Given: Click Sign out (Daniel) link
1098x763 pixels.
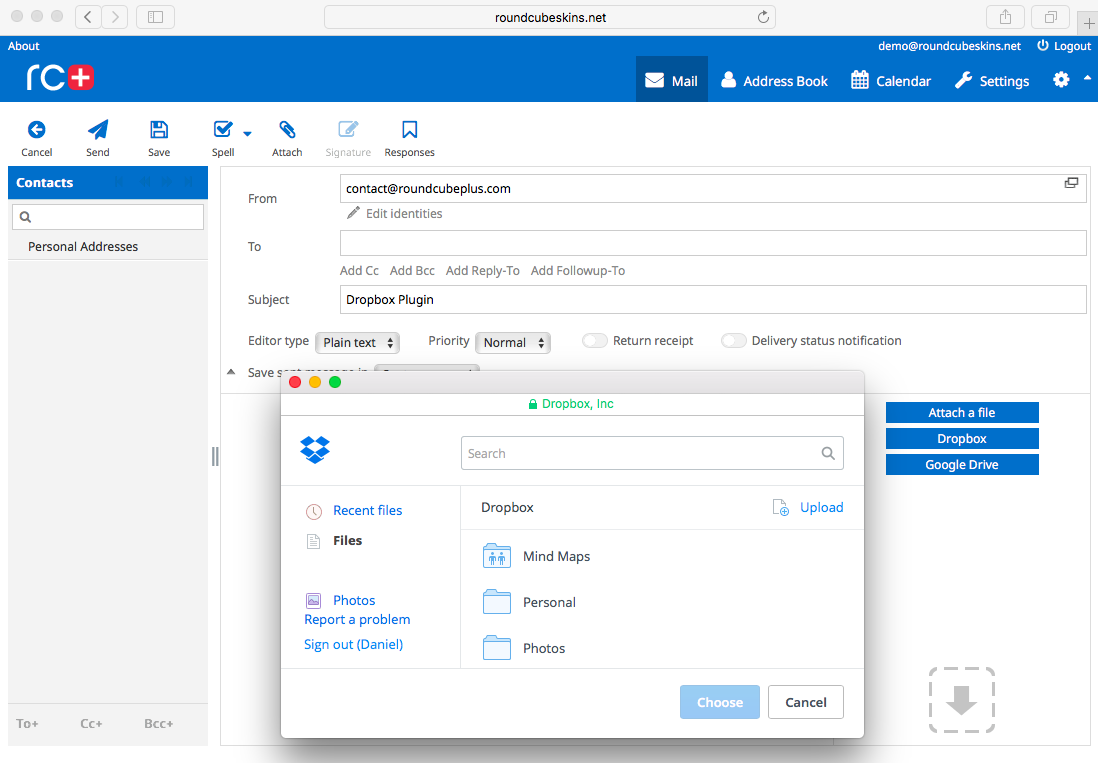Looking at the screenshot, I should coord(354,644).
